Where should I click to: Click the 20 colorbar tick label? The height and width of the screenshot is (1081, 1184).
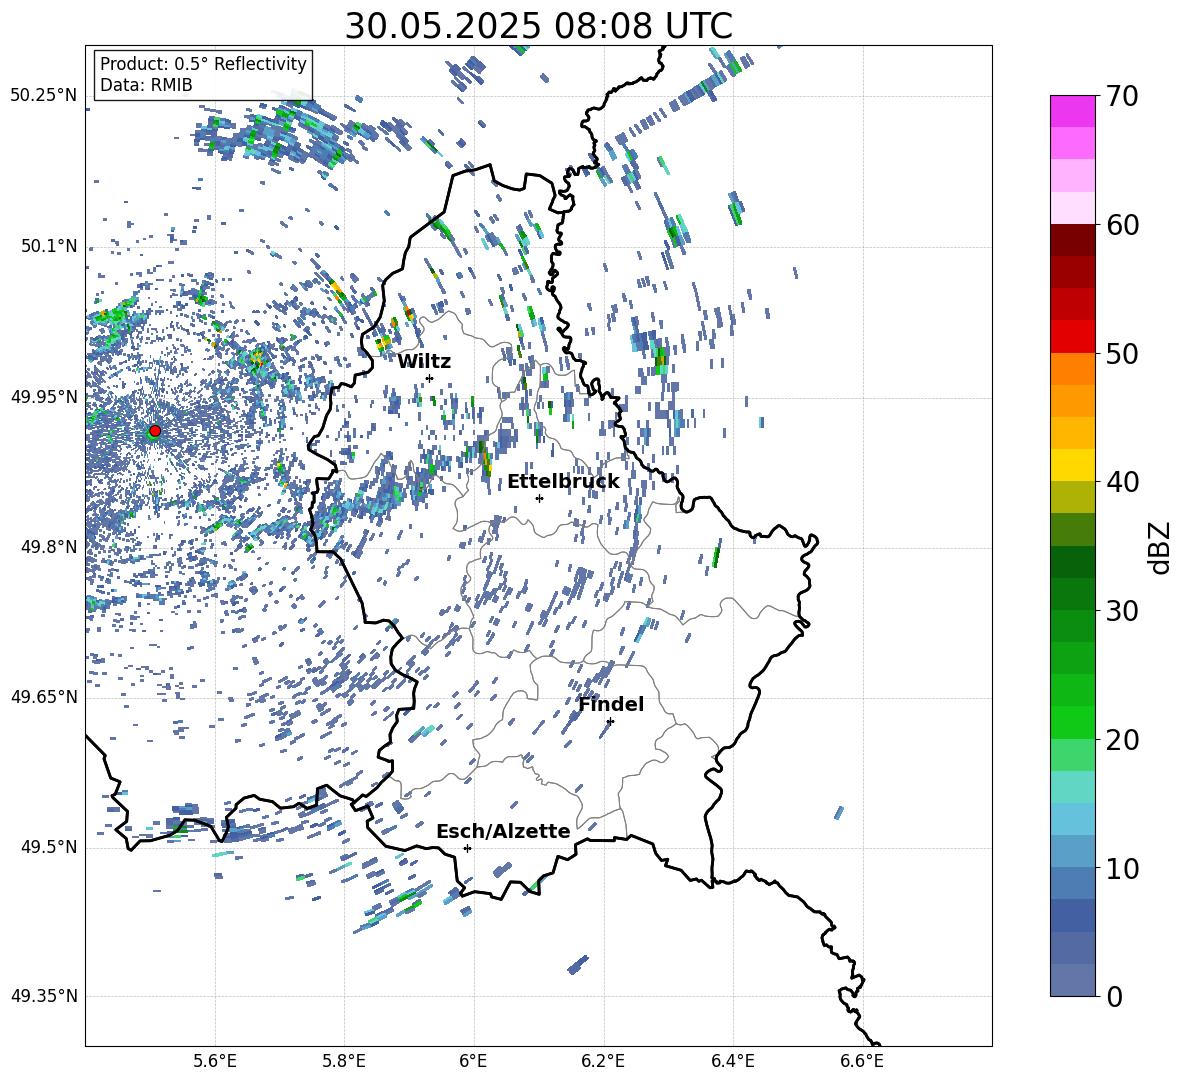point(1122,740)
